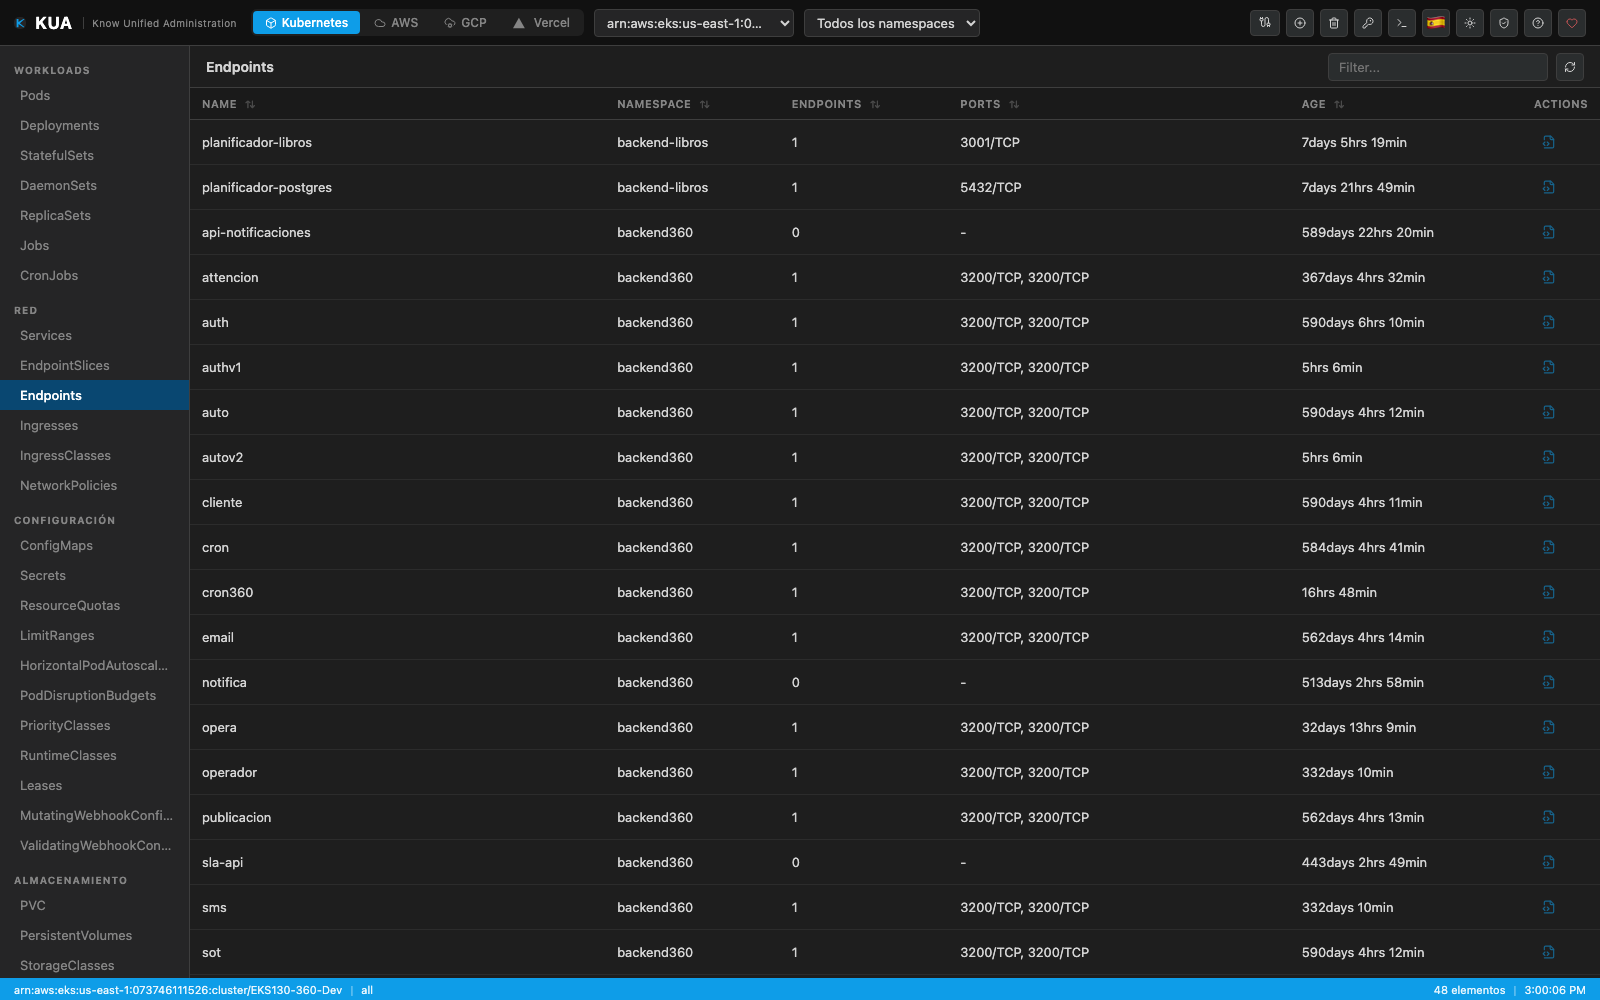Open action icon for cron360 row
1600x1000 pixels.
pyautogui.click(x=1548, y=592)
